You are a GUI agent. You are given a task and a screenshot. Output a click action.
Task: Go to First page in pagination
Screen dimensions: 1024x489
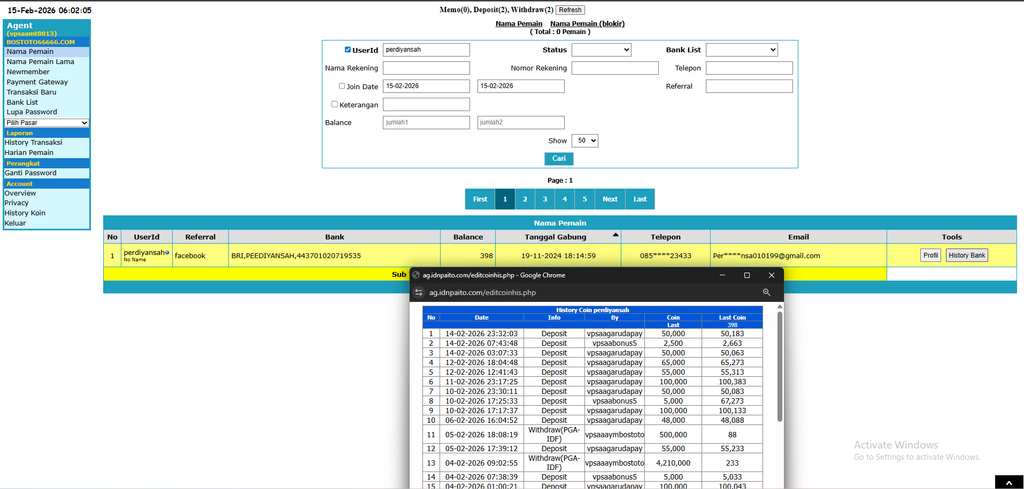[480, 199]
